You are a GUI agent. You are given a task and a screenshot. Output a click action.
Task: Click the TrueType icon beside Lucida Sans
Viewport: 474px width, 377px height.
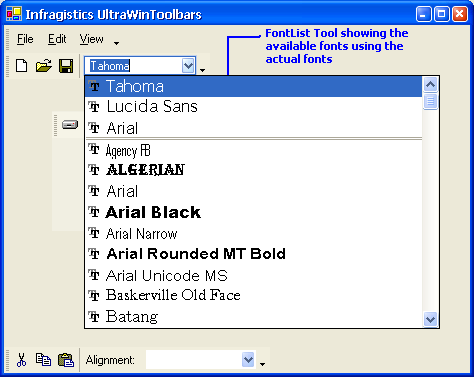point(94,107)
